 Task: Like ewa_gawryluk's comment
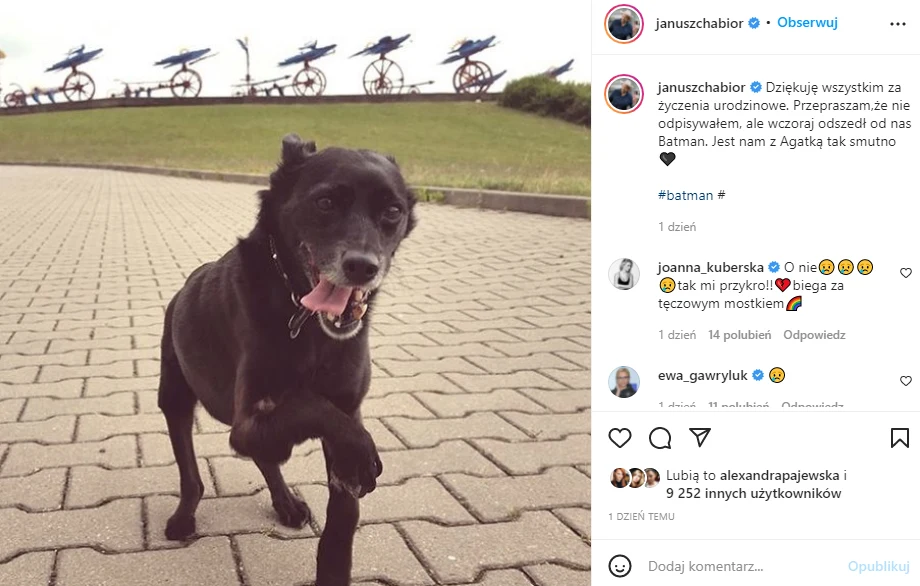point(905,381)
